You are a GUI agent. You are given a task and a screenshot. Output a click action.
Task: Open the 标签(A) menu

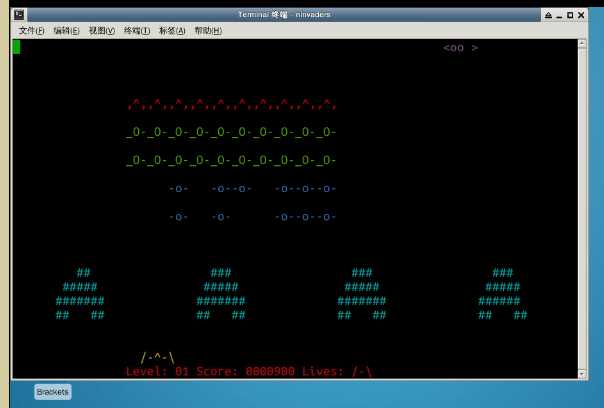tap(172, 31)
